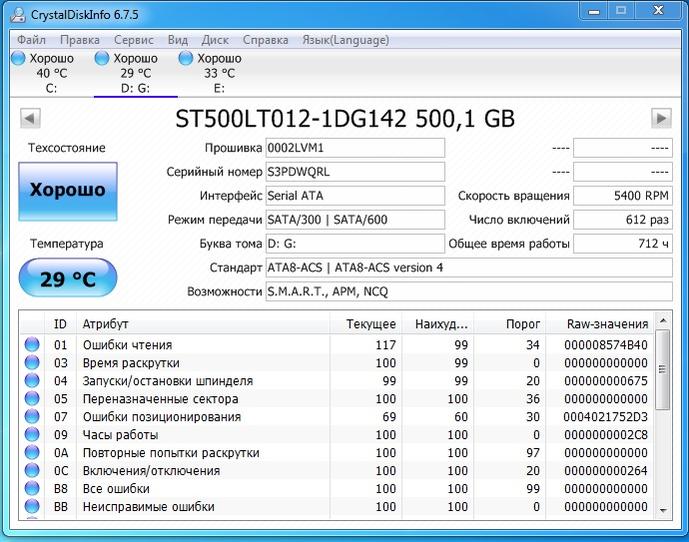Viewport: 689px width, 542px height.
Task: Select the Часы работы attribute text
Action: (120, 435)
